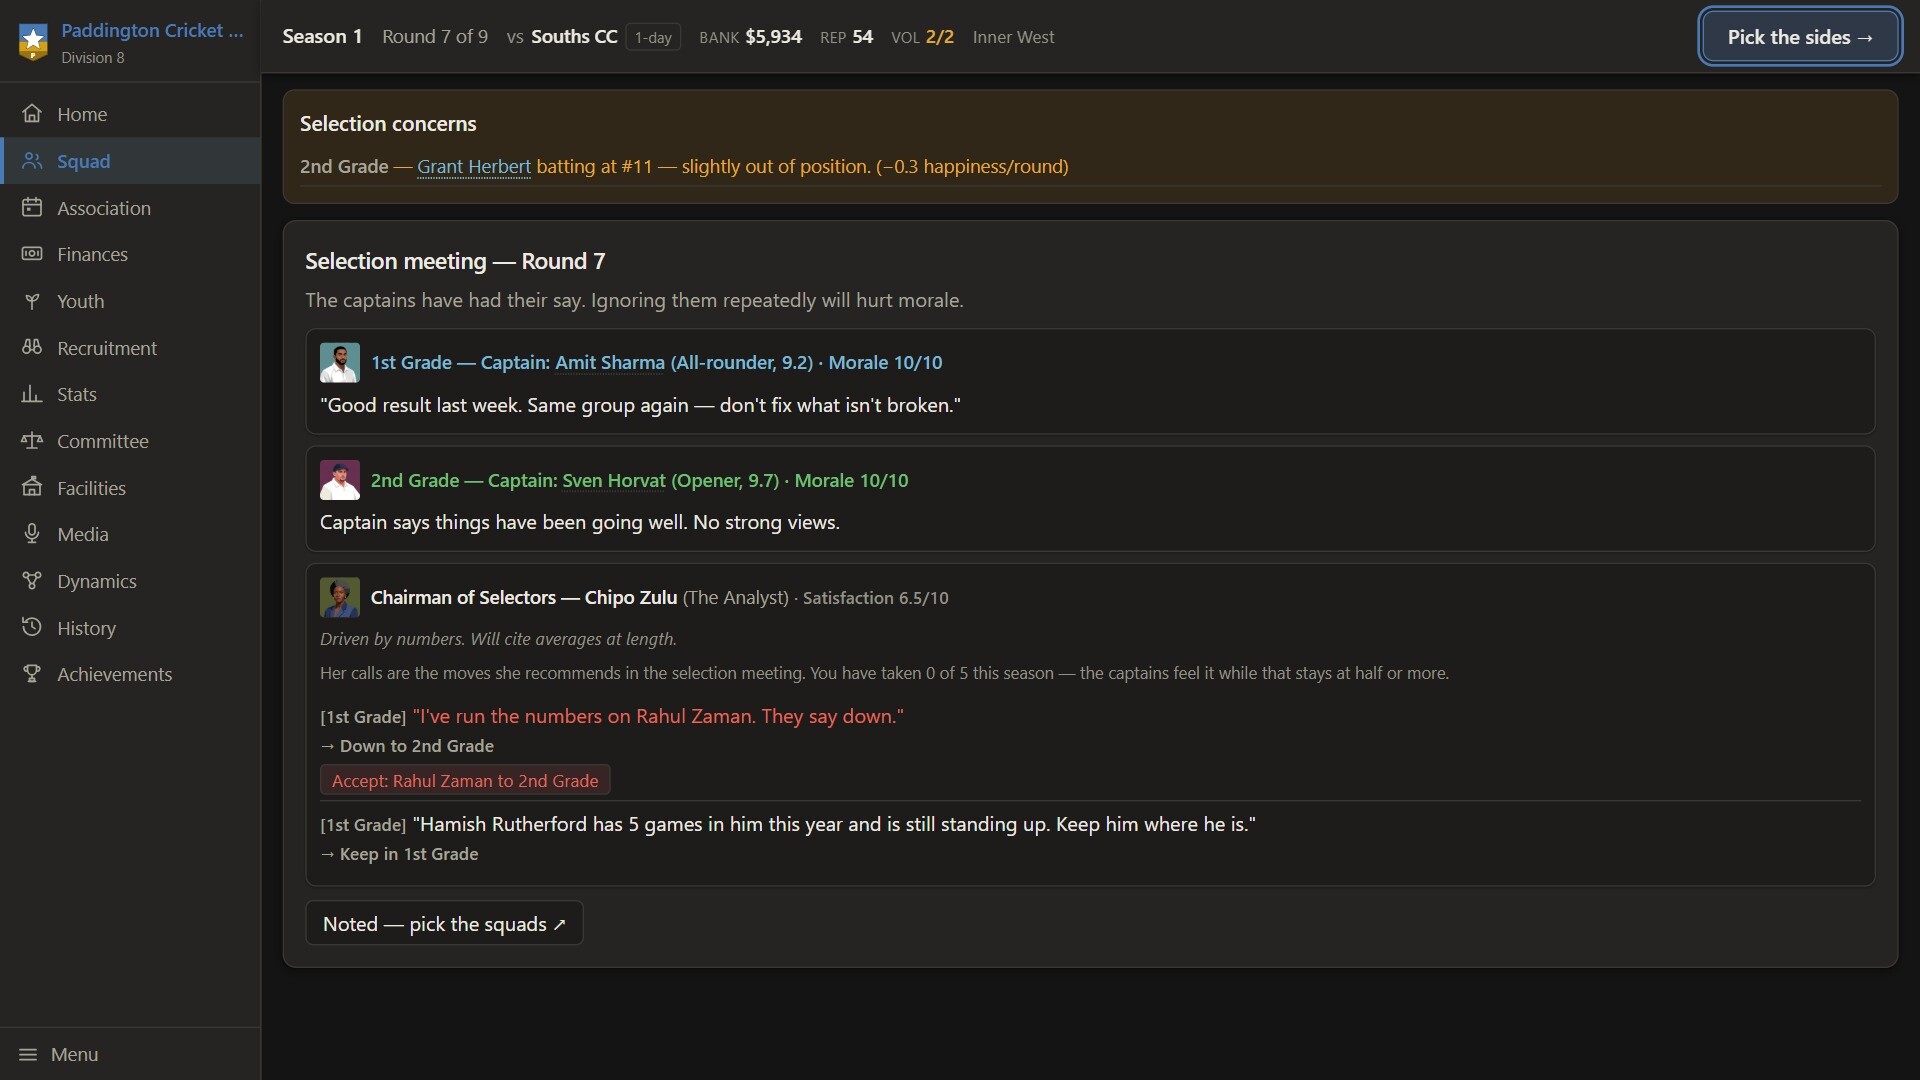
Task: Click the Association calendar icon
Action: click(32, 208)
